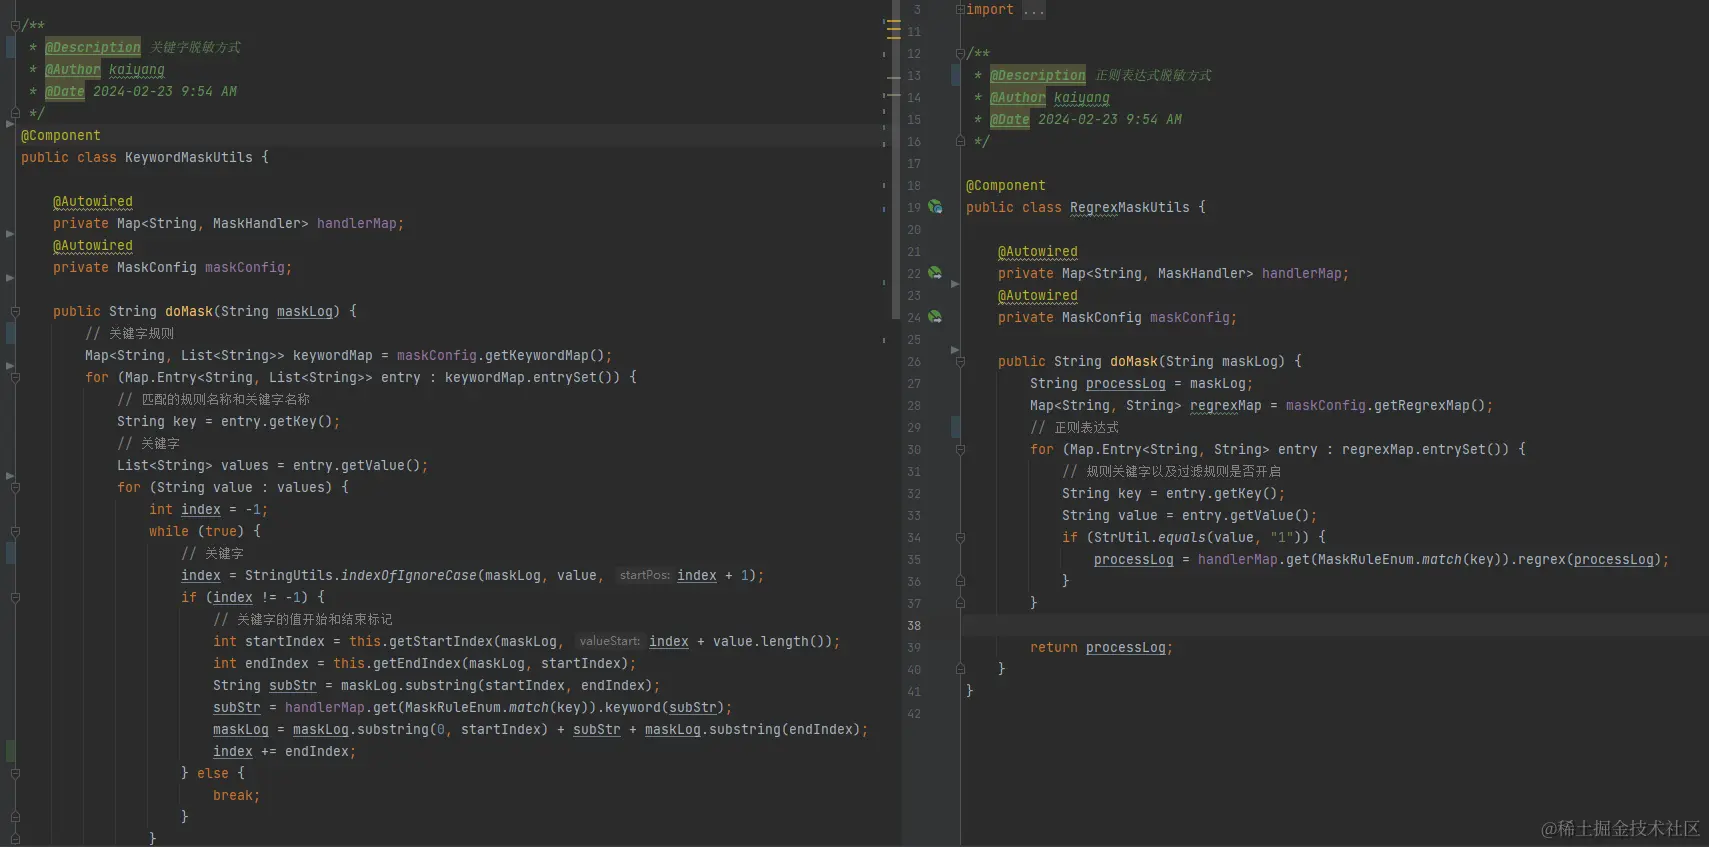Fold the StrUtil.equals if block on line 34

pyautogui.click(x=960, y=538)
